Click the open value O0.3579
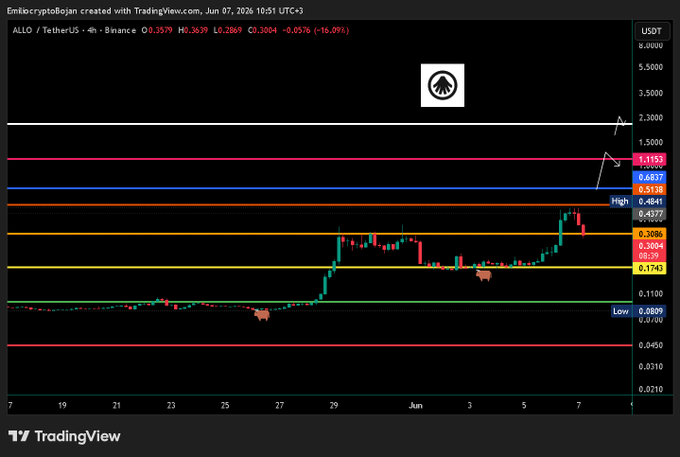 tap(157, 30)
